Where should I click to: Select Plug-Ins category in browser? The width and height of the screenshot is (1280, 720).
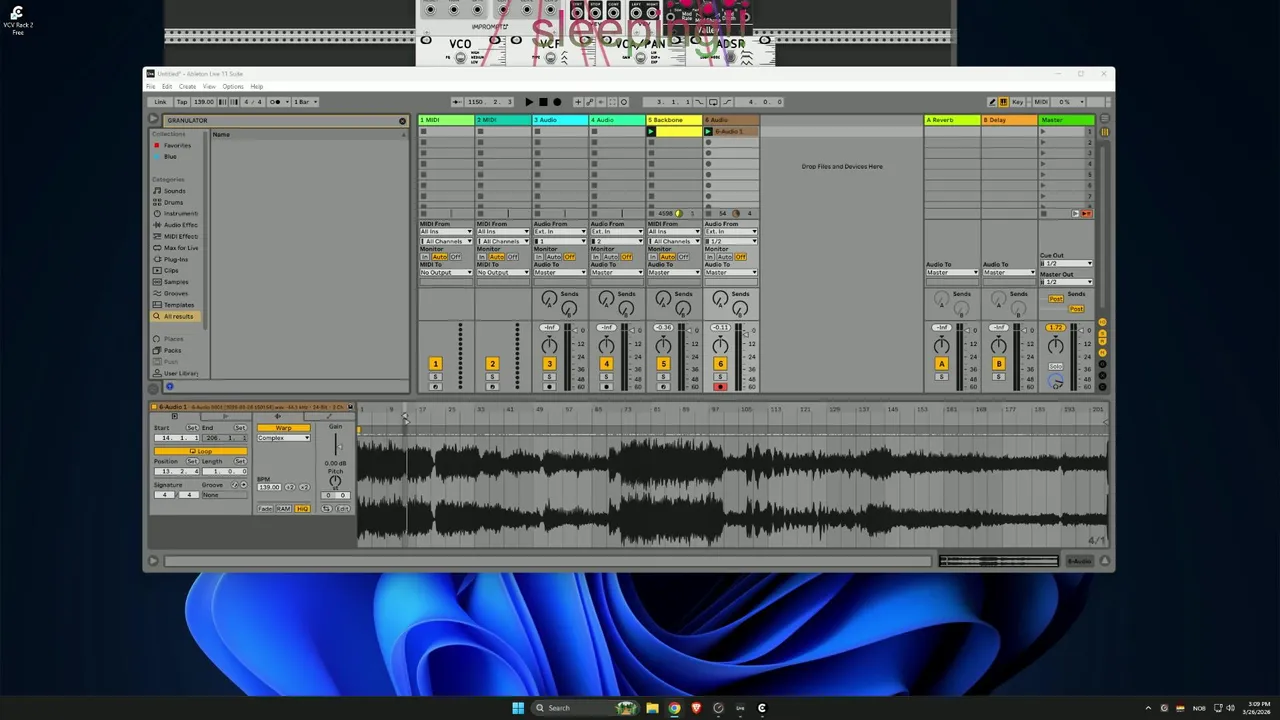click(176, 259)
